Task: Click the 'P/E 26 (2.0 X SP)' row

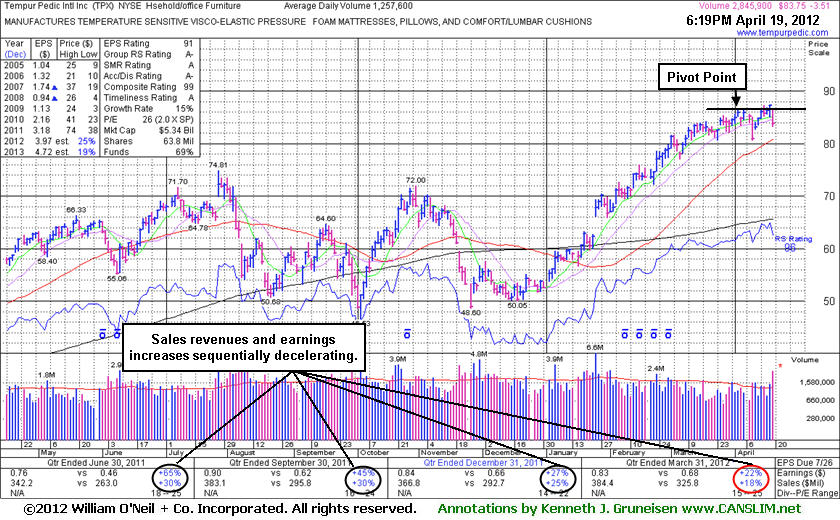Action: pos(148,119)
